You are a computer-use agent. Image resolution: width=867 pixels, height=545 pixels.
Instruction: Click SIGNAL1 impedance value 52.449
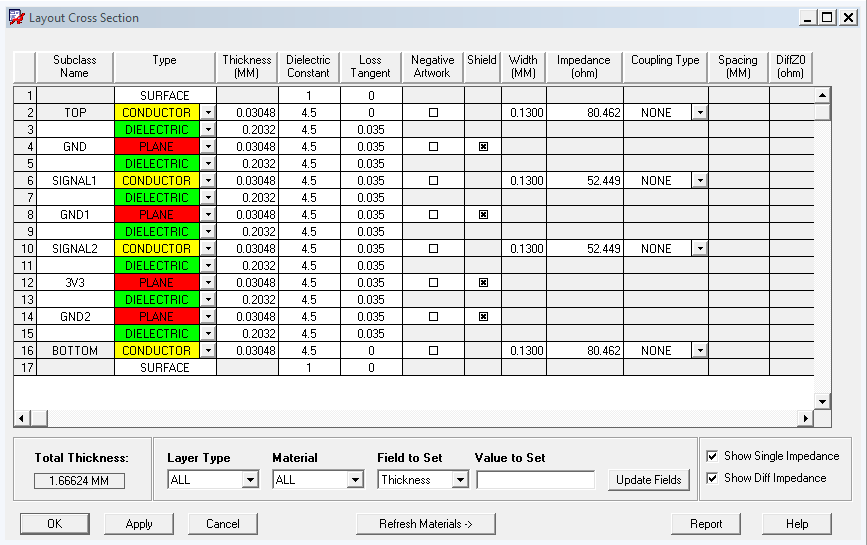coord(585,181)
